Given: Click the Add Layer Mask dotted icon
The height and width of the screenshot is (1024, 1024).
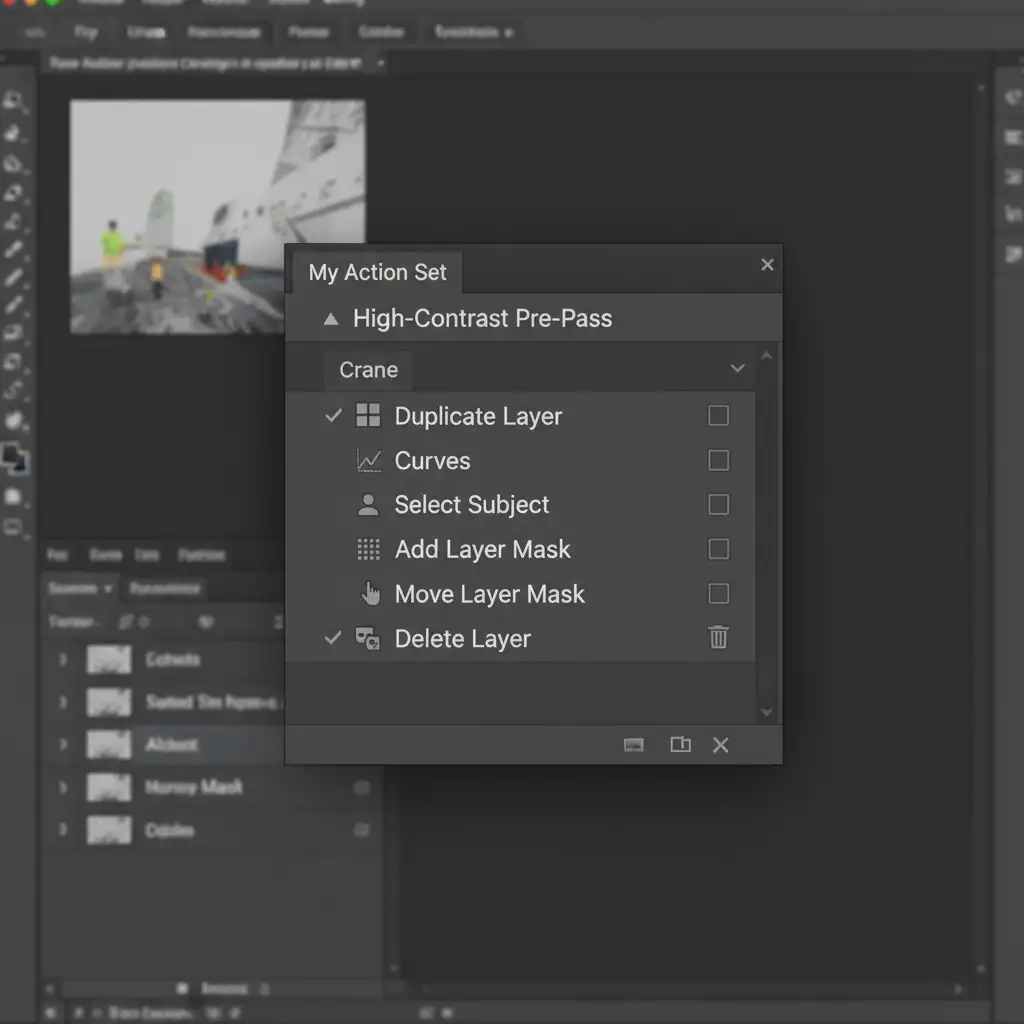Looking at the screenshot, I should (x=368, y=549).
